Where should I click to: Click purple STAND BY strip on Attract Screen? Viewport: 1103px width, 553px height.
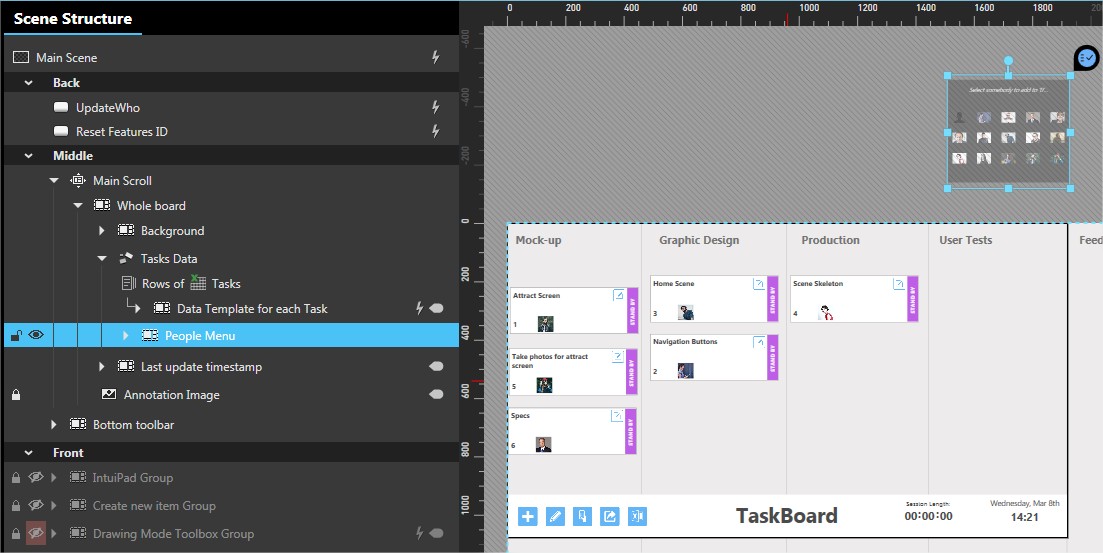632,310
